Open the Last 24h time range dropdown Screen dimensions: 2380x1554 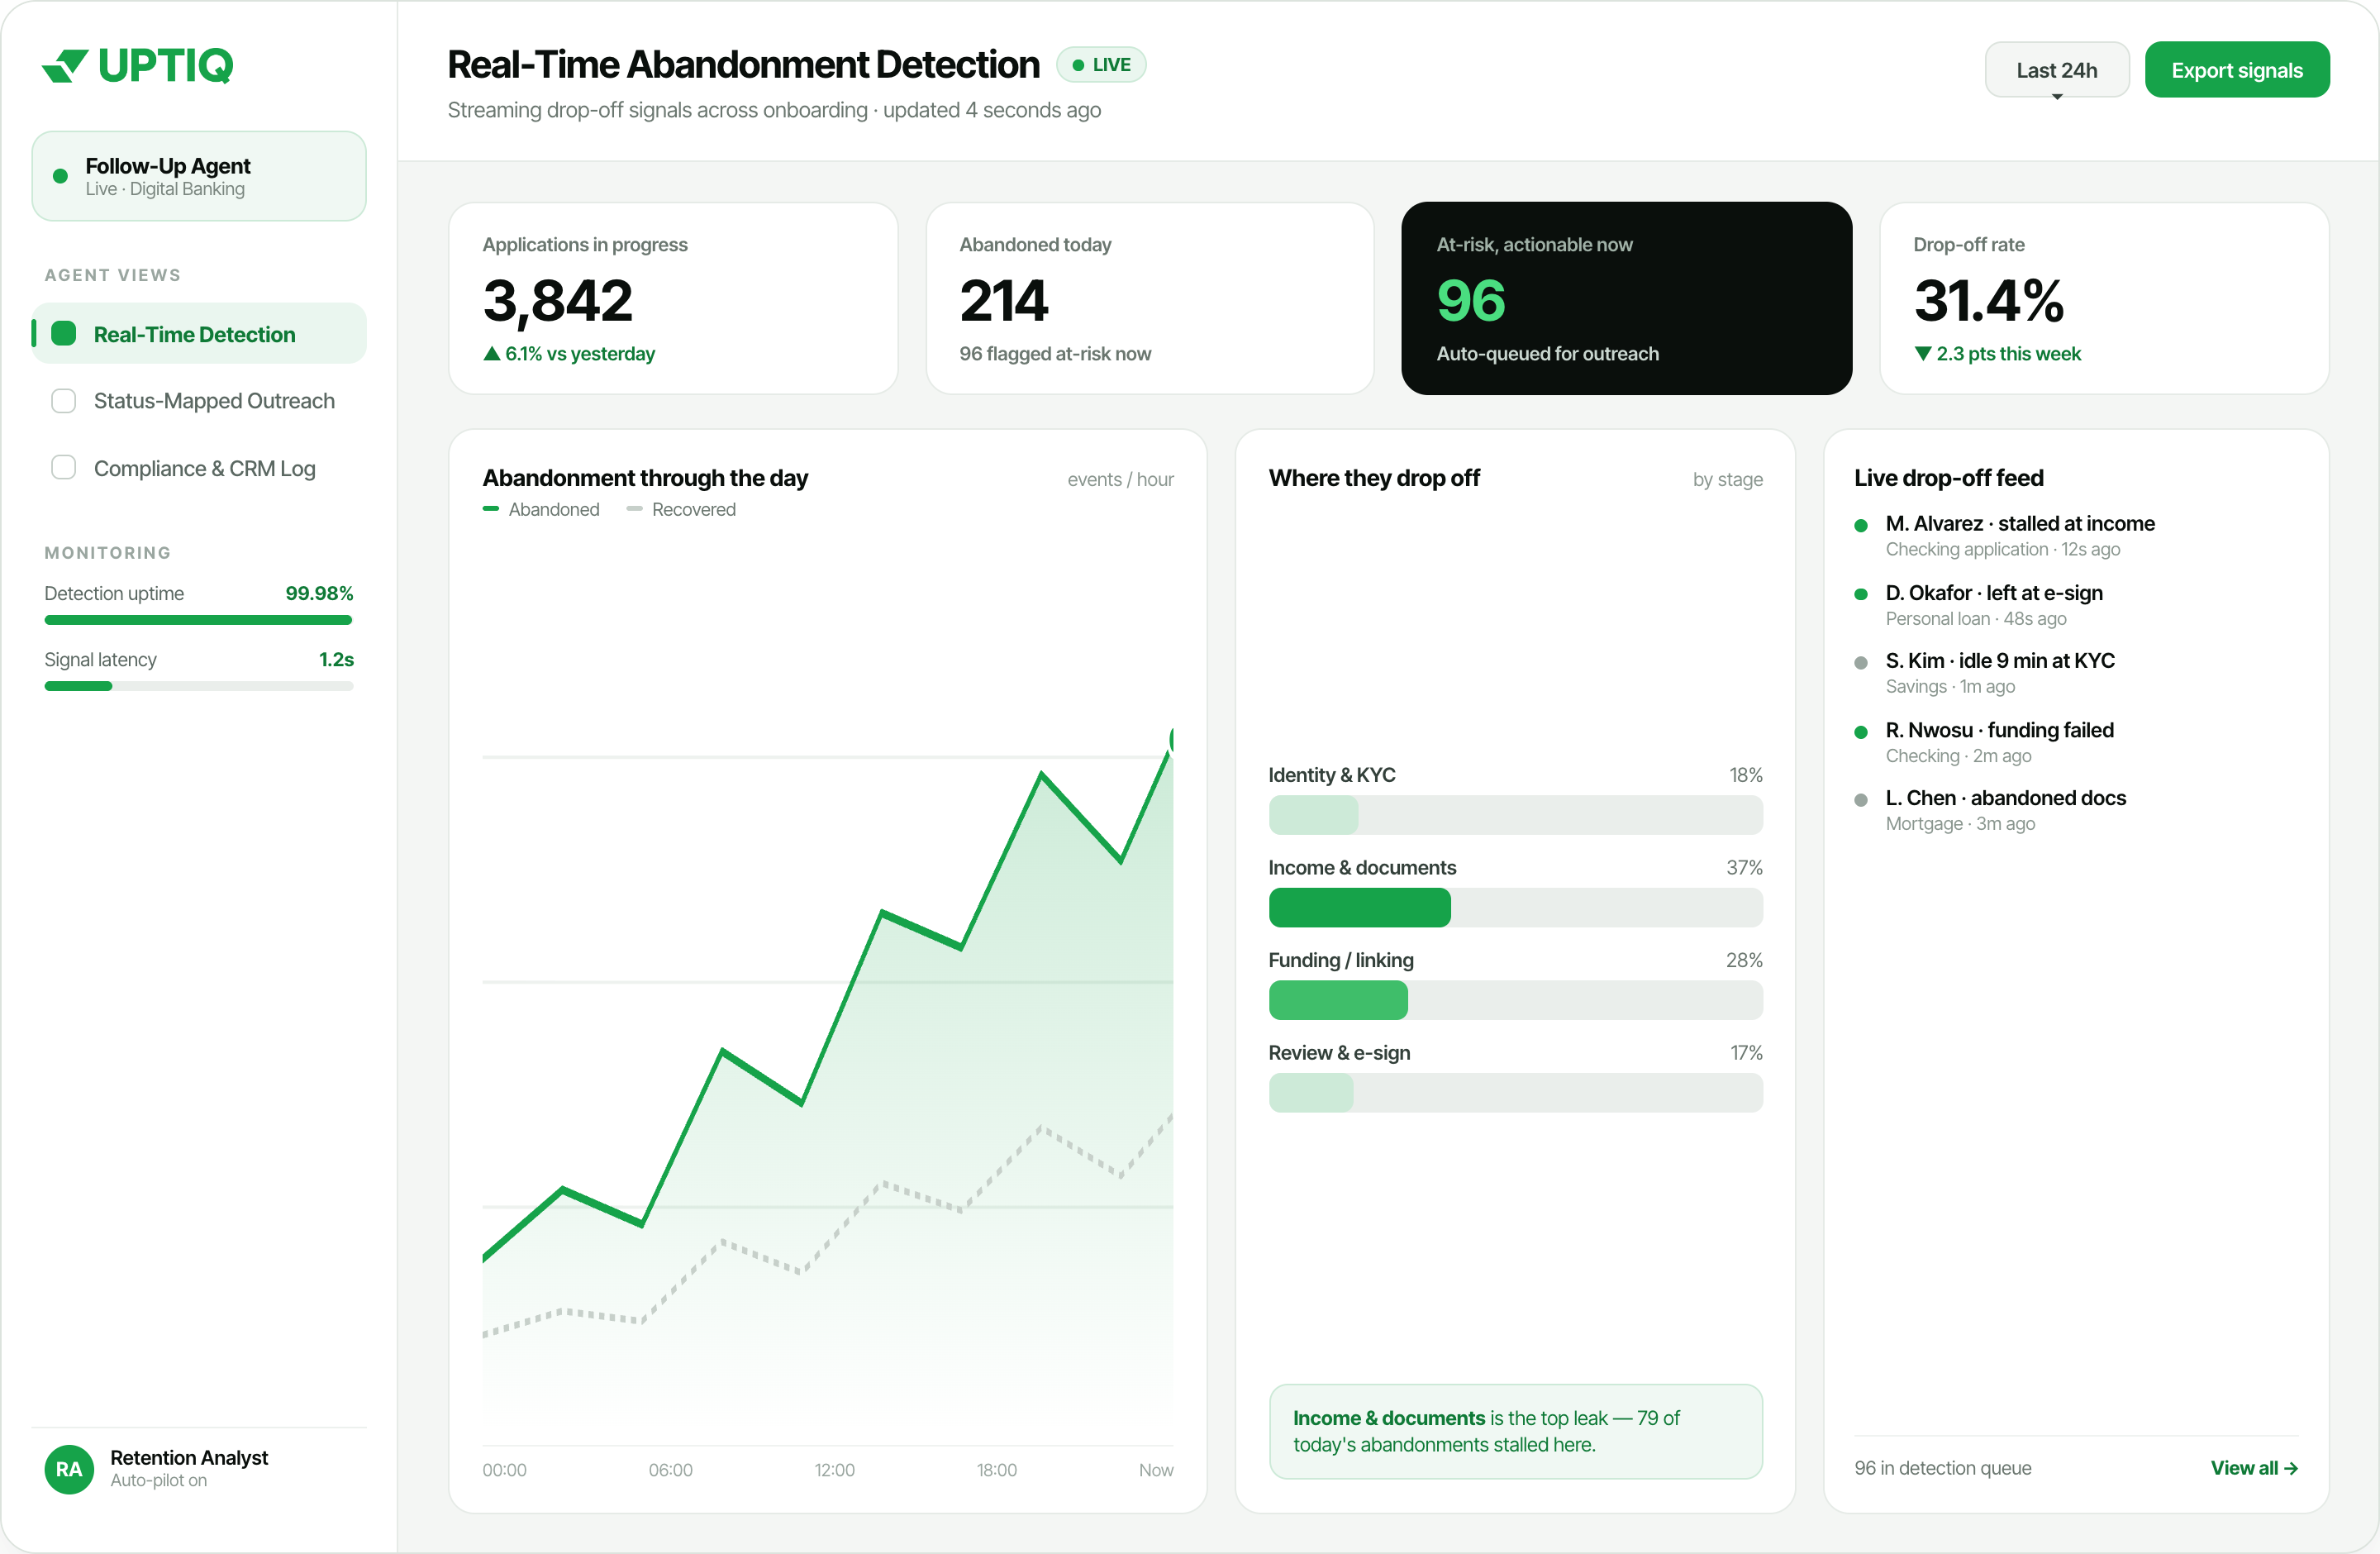[x=2057, y=70]
